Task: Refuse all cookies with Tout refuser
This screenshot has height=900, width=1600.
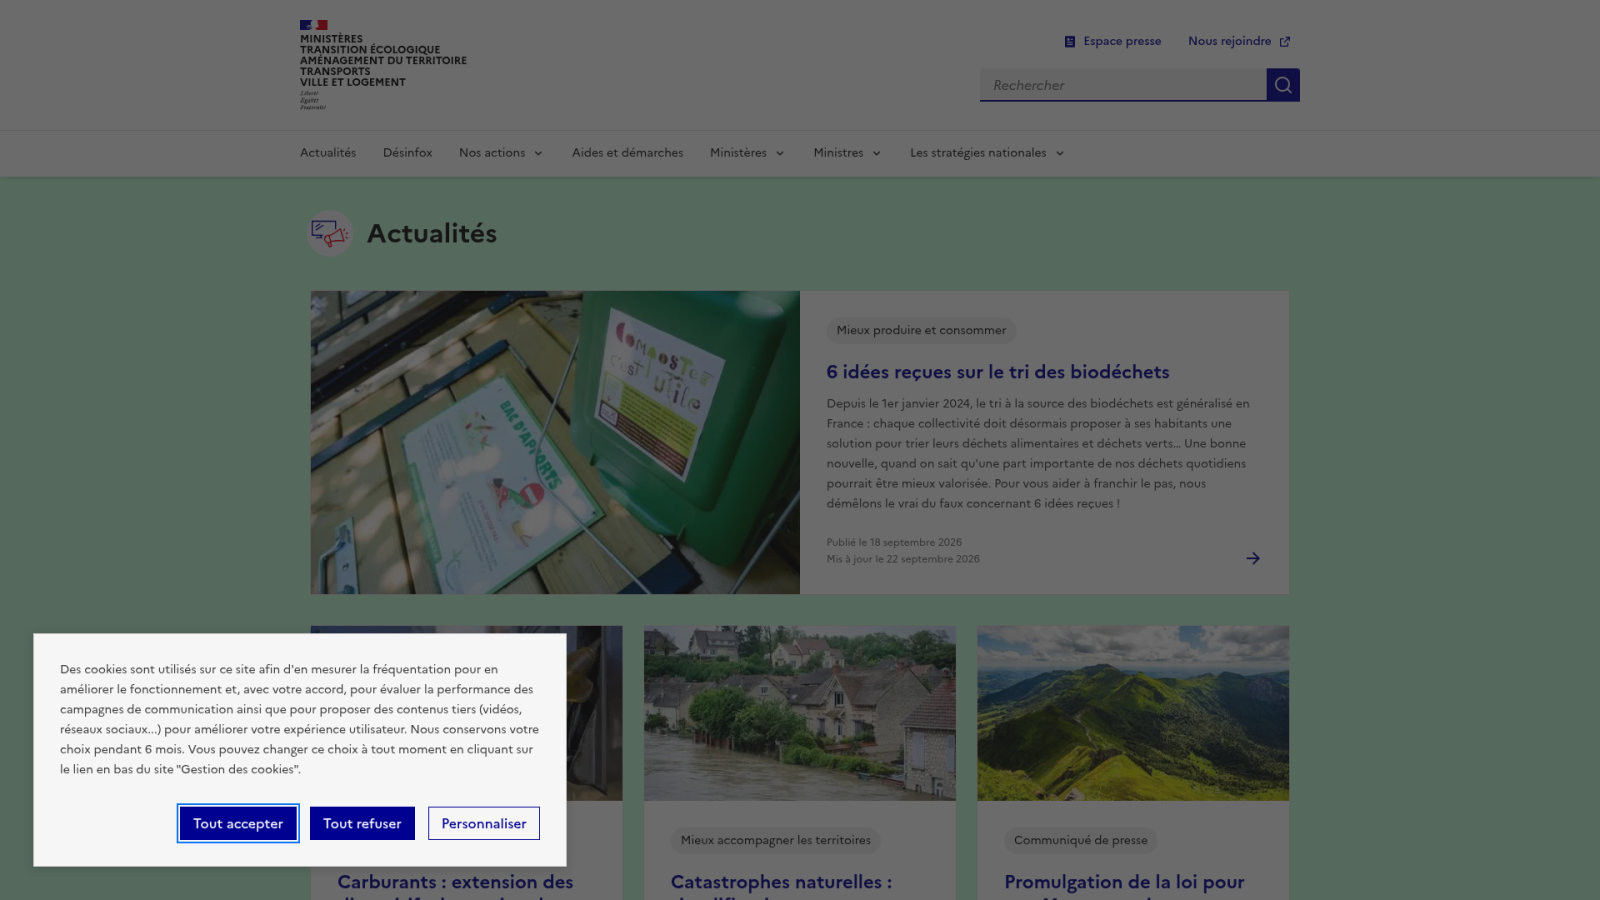Action: [362, 824]
